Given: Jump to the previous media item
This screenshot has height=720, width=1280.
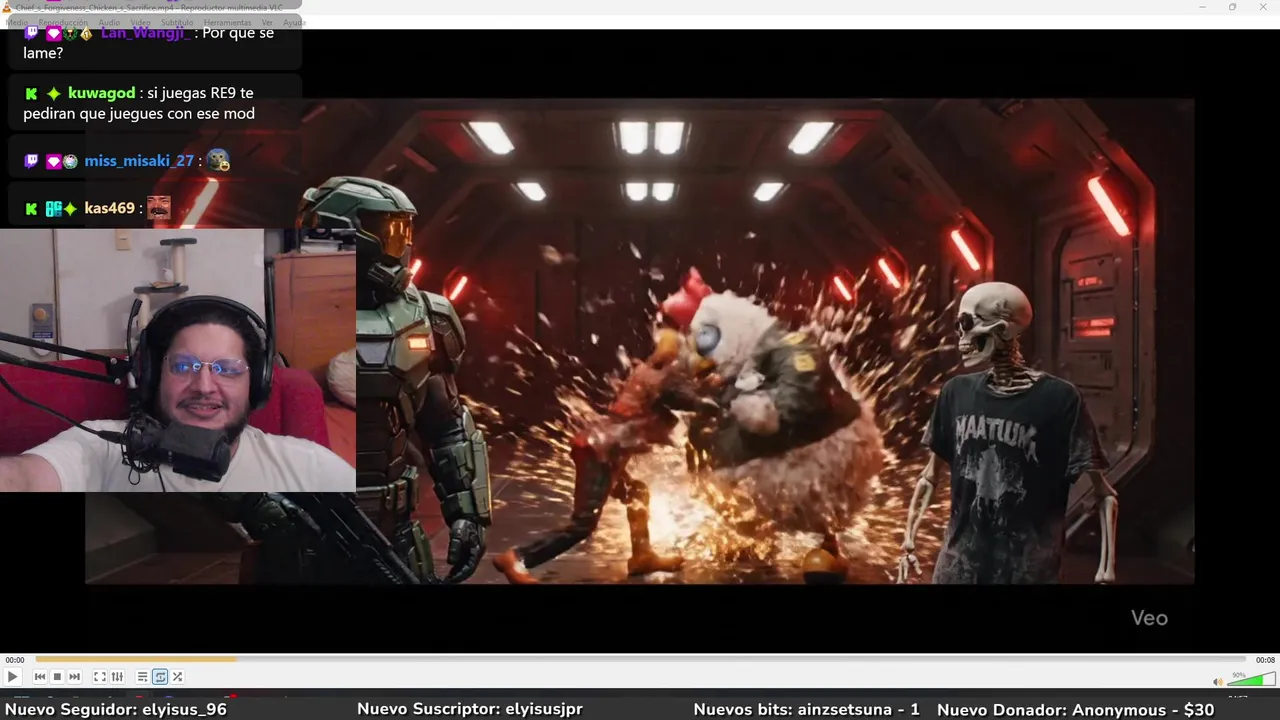Looking at the screenshot, I should pos(40,677).
